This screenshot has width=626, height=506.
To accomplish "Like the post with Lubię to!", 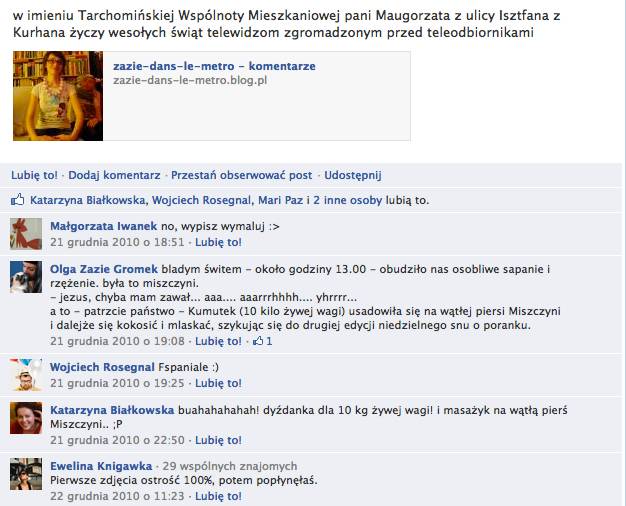I will 34,175.
